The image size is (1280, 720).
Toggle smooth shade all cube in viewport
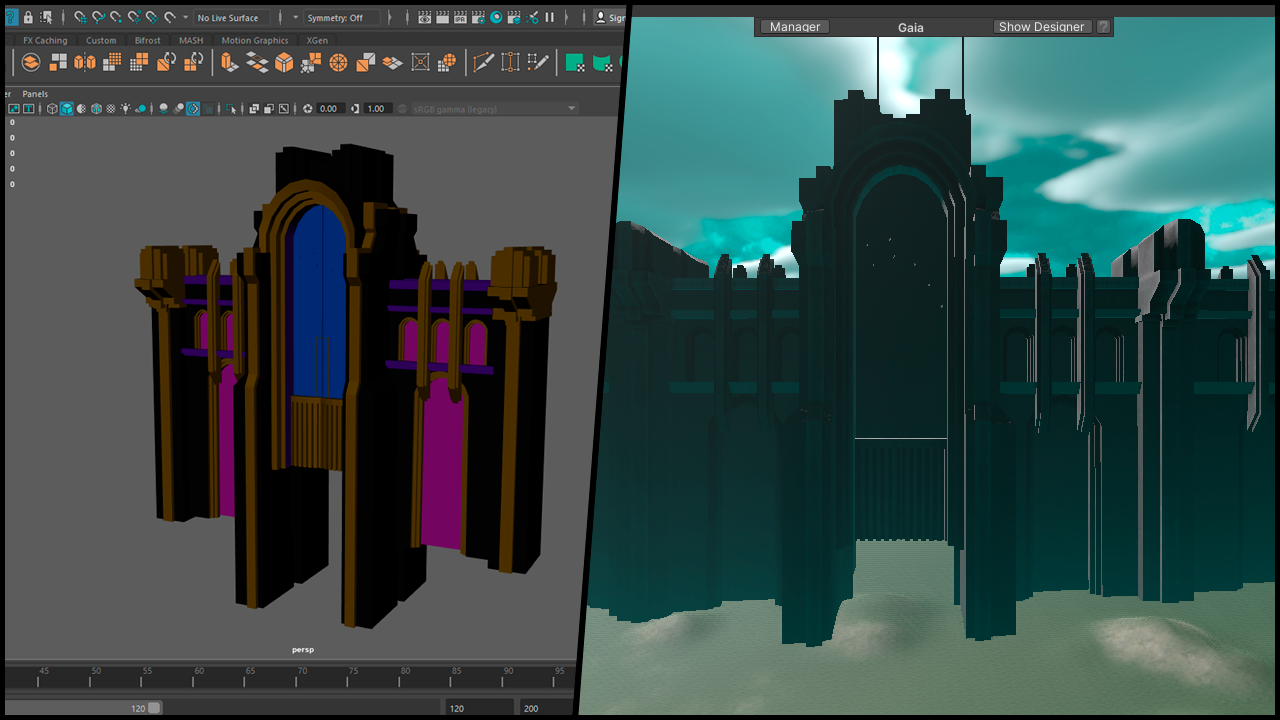click(x=66, y=108)
